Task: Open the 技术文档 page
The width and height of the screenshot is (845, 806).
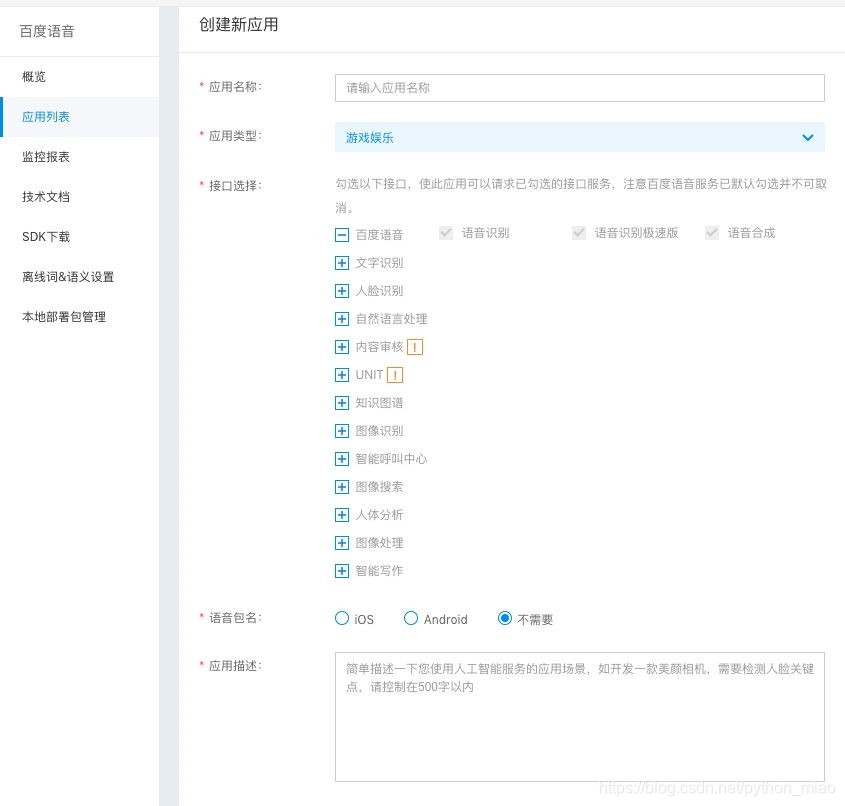Action: 45,197
